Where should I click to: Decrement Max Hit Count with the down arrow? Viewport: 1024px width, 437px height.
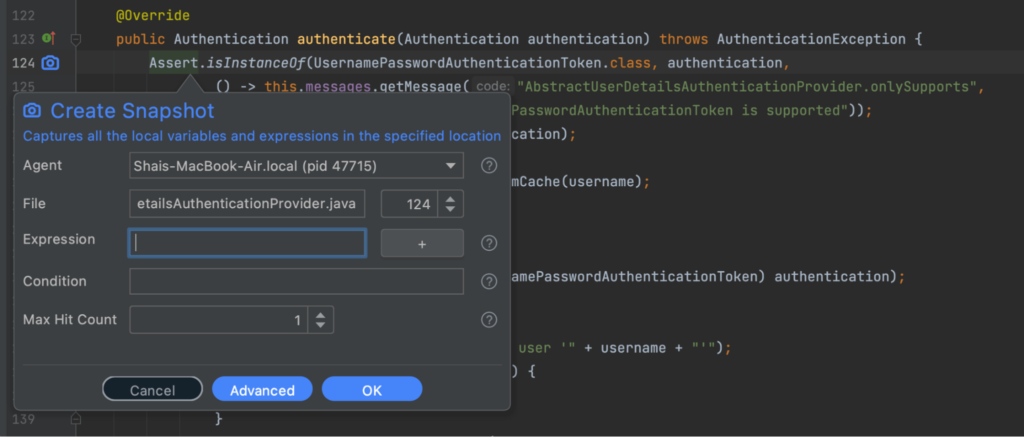[320, 326]
